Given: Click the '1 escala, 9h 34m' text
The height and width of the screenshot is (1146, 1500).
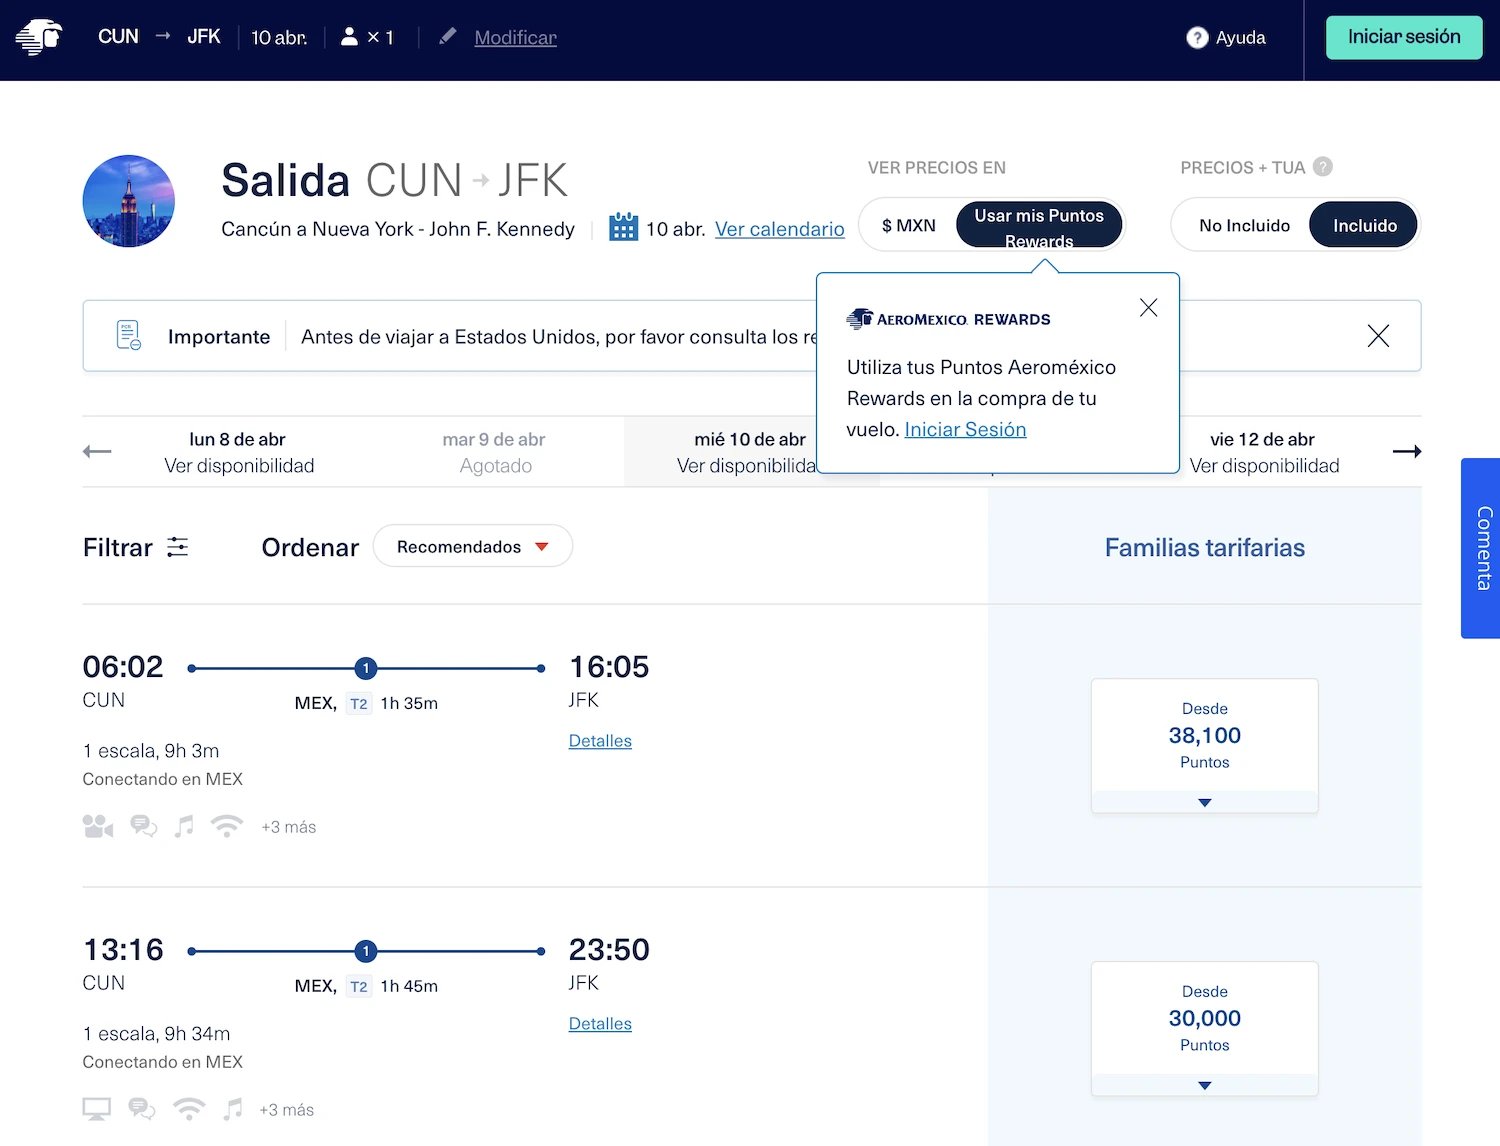Looking at the screenshot, I should tap(156, 1034).
